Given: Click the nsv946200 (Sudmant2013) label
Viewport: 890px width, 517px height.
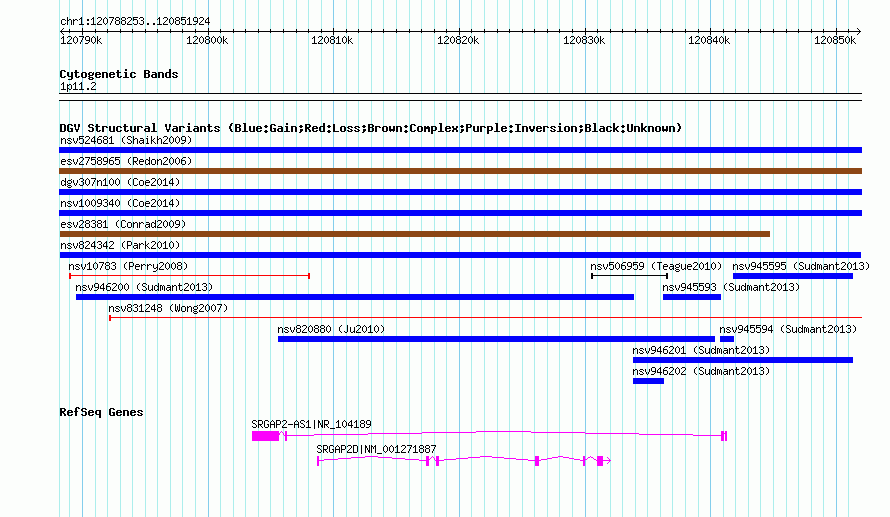Looking at the screenshot, I should tap(144, 287).
